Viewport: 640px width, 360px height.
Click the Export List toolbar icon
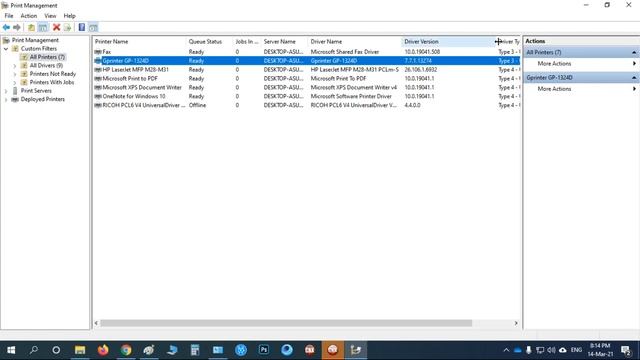click(x=67, y=27)
